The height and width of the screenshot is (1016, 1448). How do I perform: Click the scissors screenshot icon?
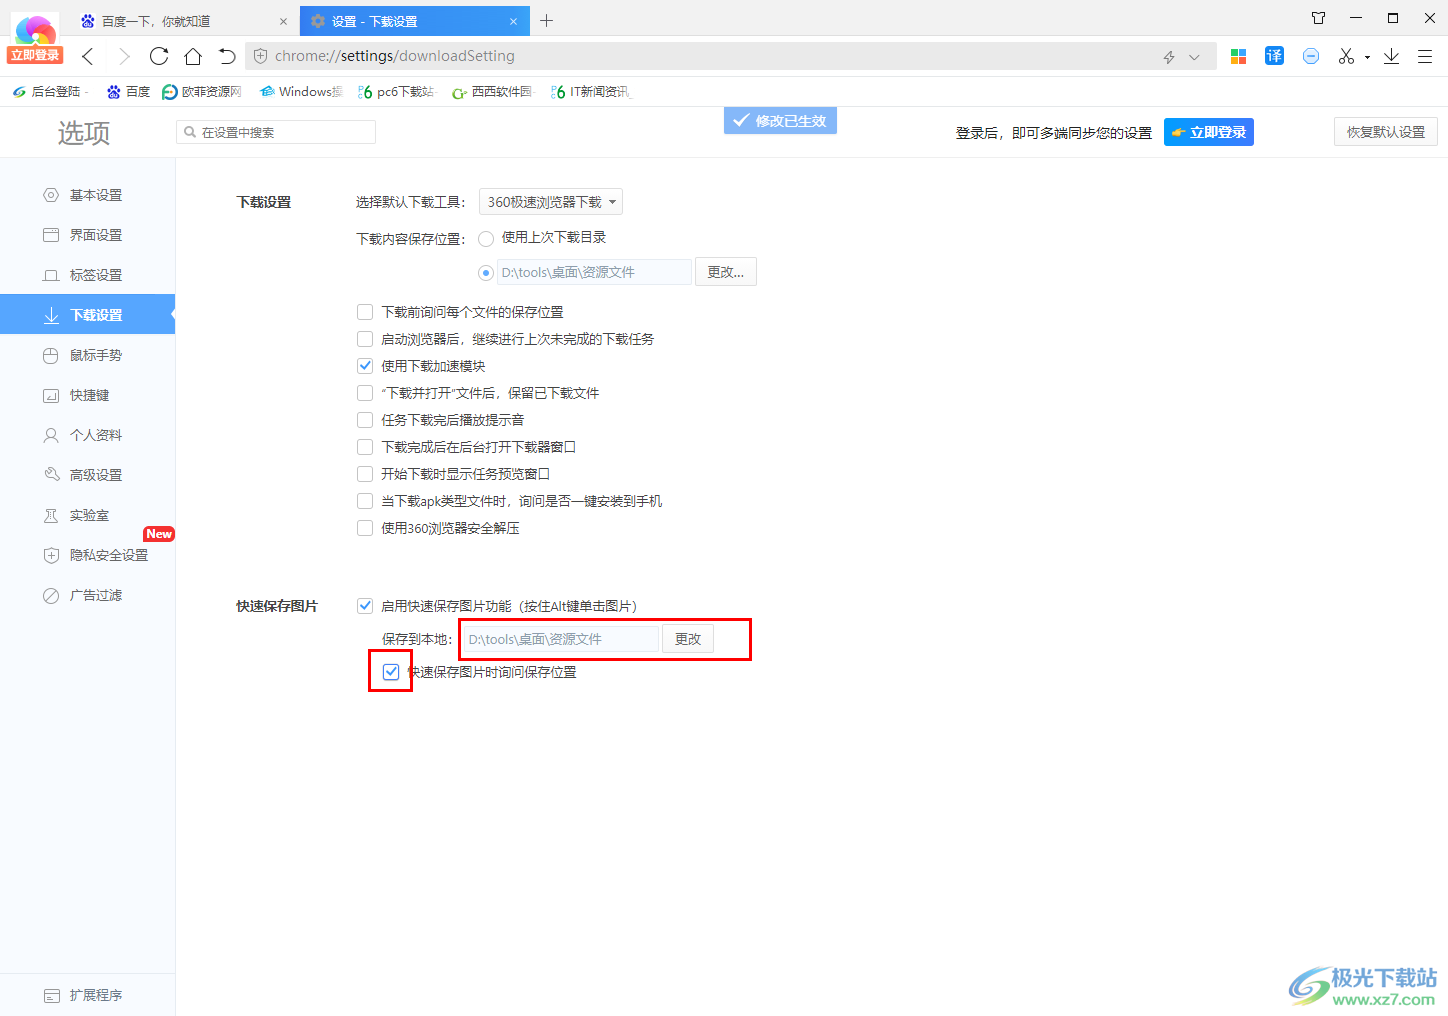[x=1346, y=56]
